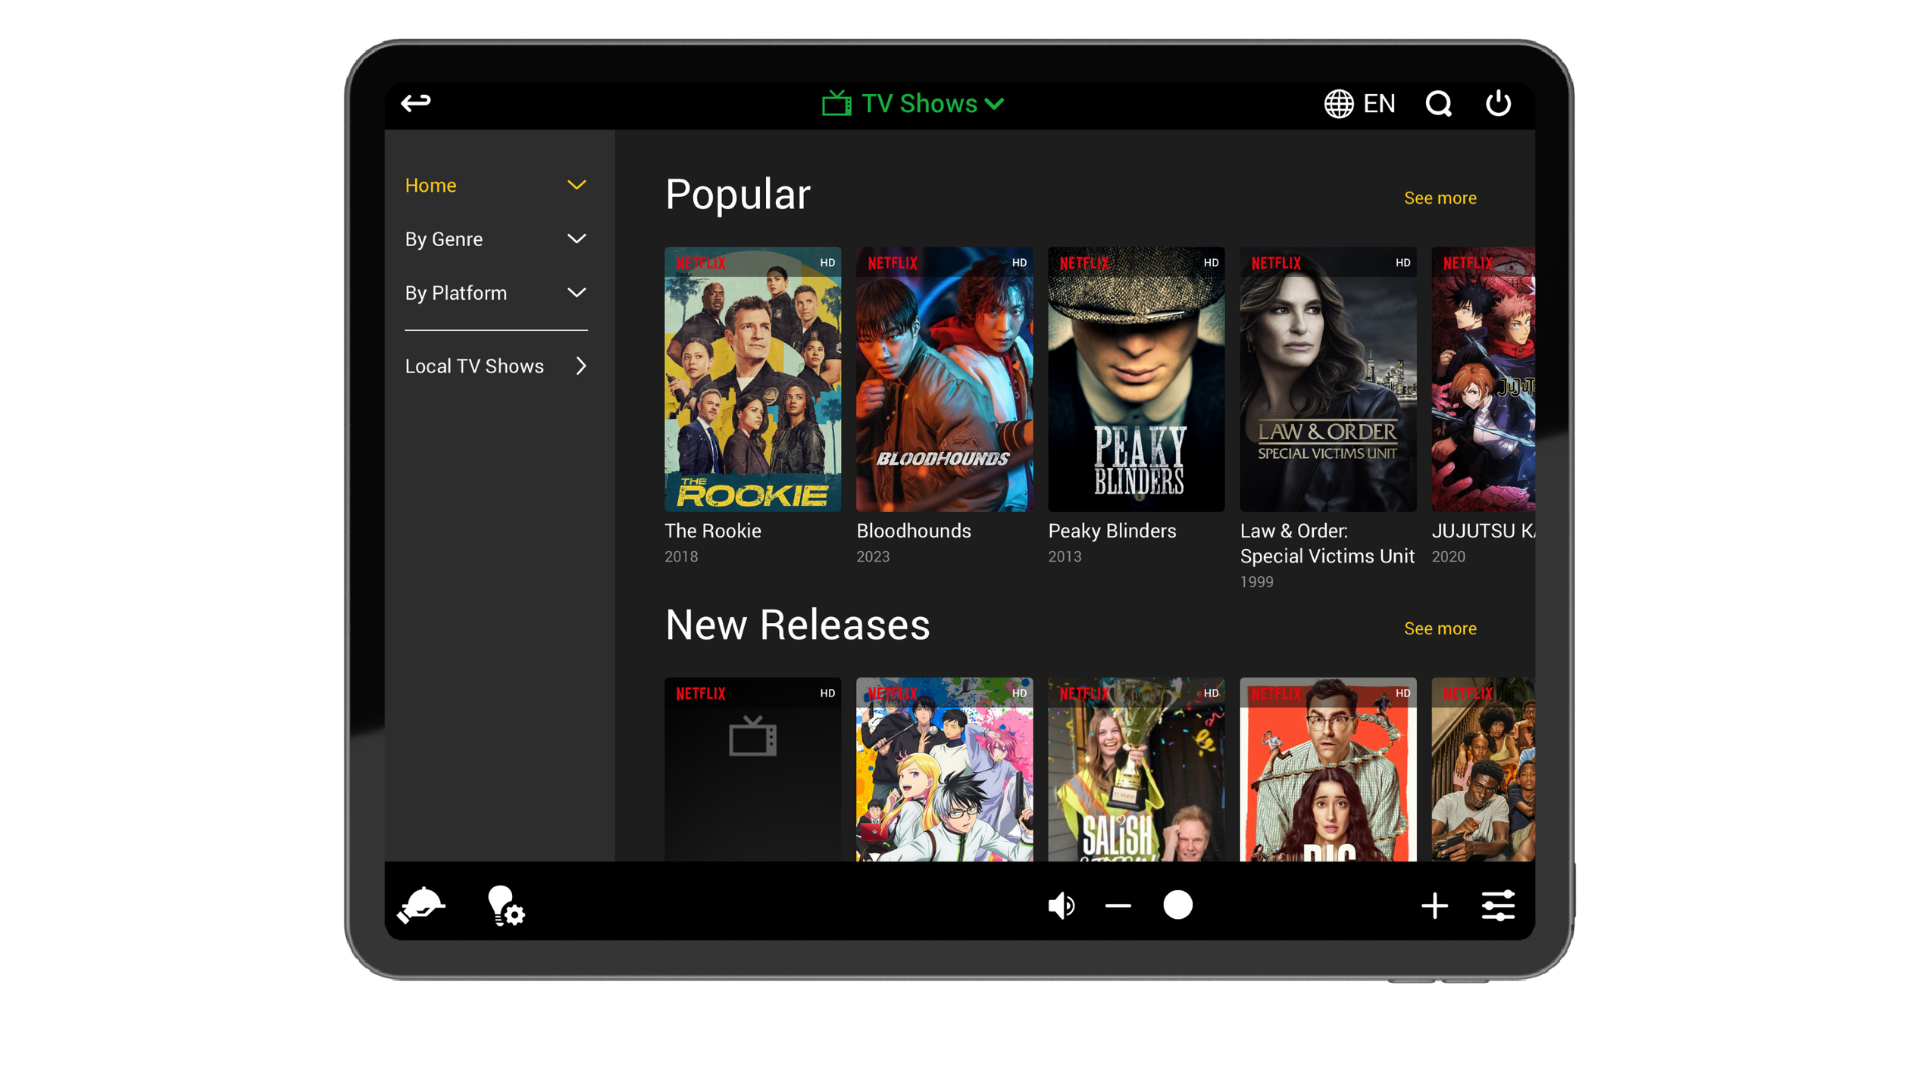Open the Salish poster in New Releases
Image resolution: width=1920 pixels, height=1080 pixels.
click(1136, 769)
